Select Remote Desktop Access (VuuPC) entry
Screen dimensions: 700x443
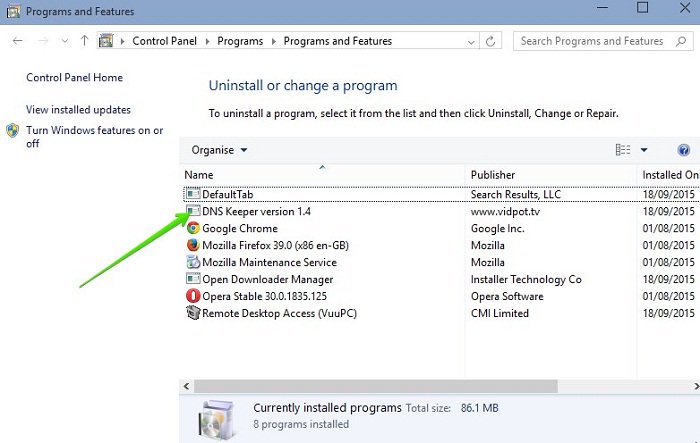tap(279, 313)
